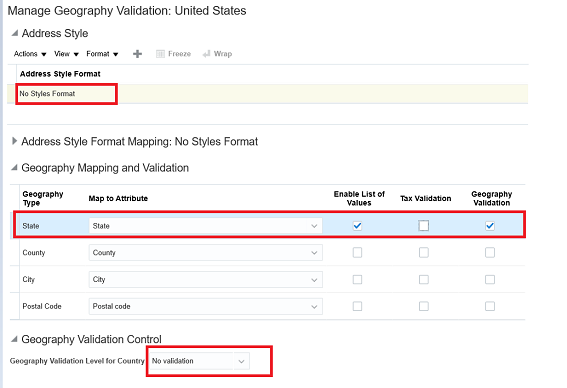Image resolution: width=567 pixels, height=388 pixels.
Task: Open the Format menu
Action: (102, 54)
